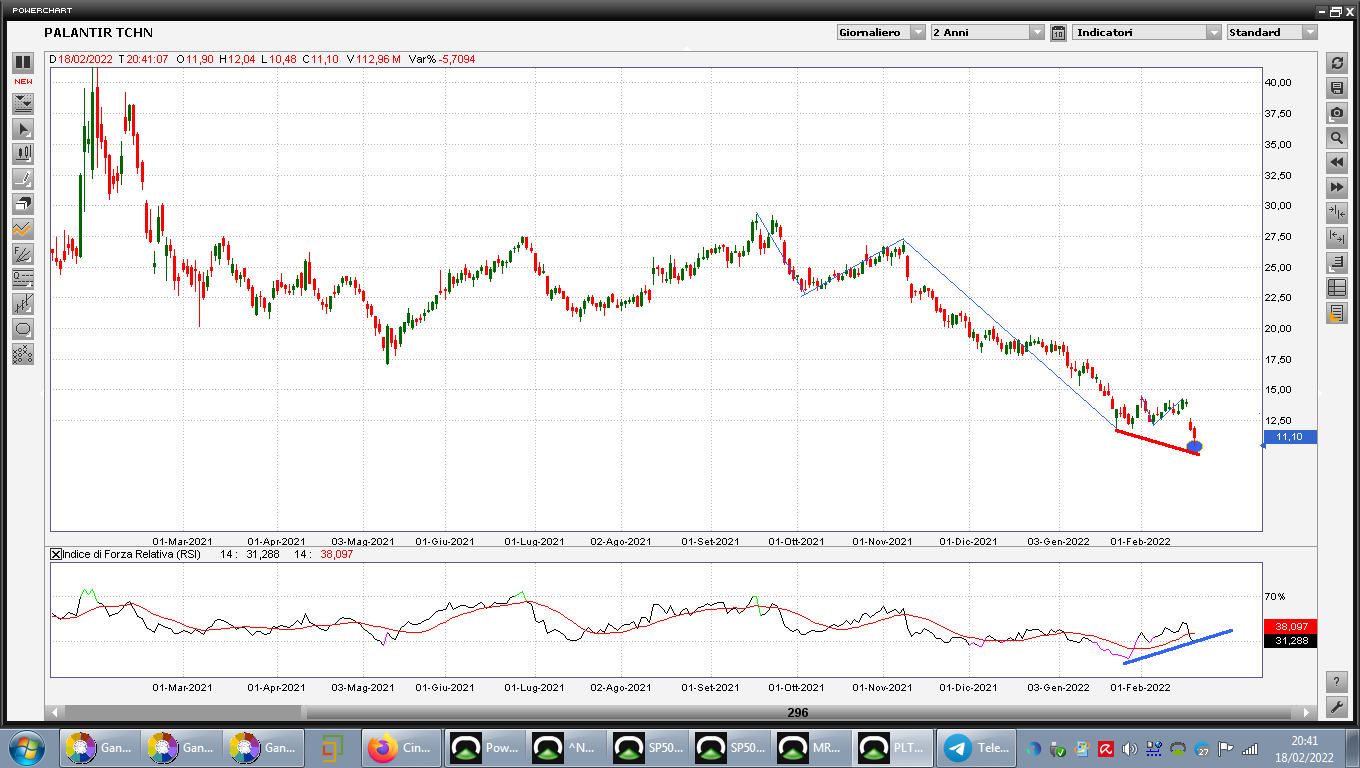Click the Indice di Forza Relativa (RSI) label
Viewport: 1360px width, 768px height.
click(x=132, y=554)
